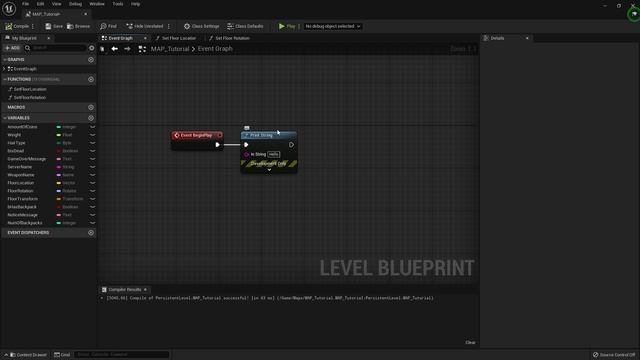Click Browse in the toolbar
Image resolution: width=640 pixels, height=360 pixels.
click(78, 26)
